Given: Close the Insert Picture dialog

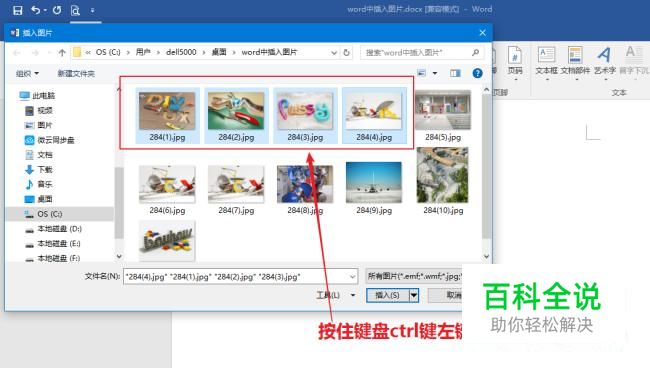Looking at the screenshot, I should click(x=482, y=33).
